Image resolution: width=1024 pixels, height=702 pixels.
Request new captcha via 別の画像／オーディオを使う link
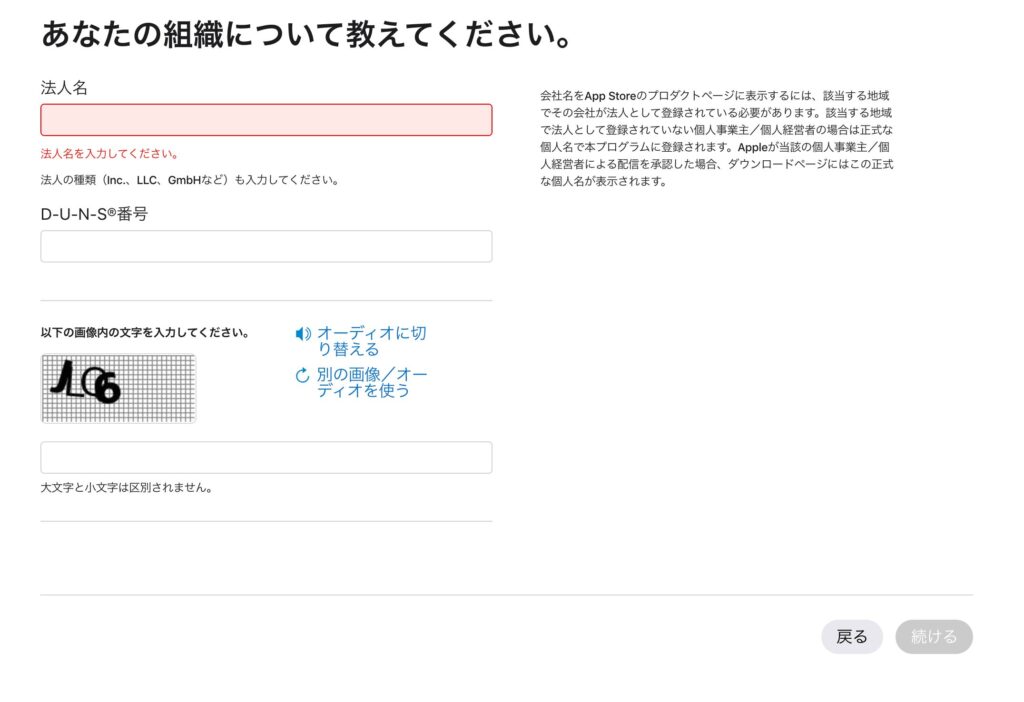click(371, 383)
